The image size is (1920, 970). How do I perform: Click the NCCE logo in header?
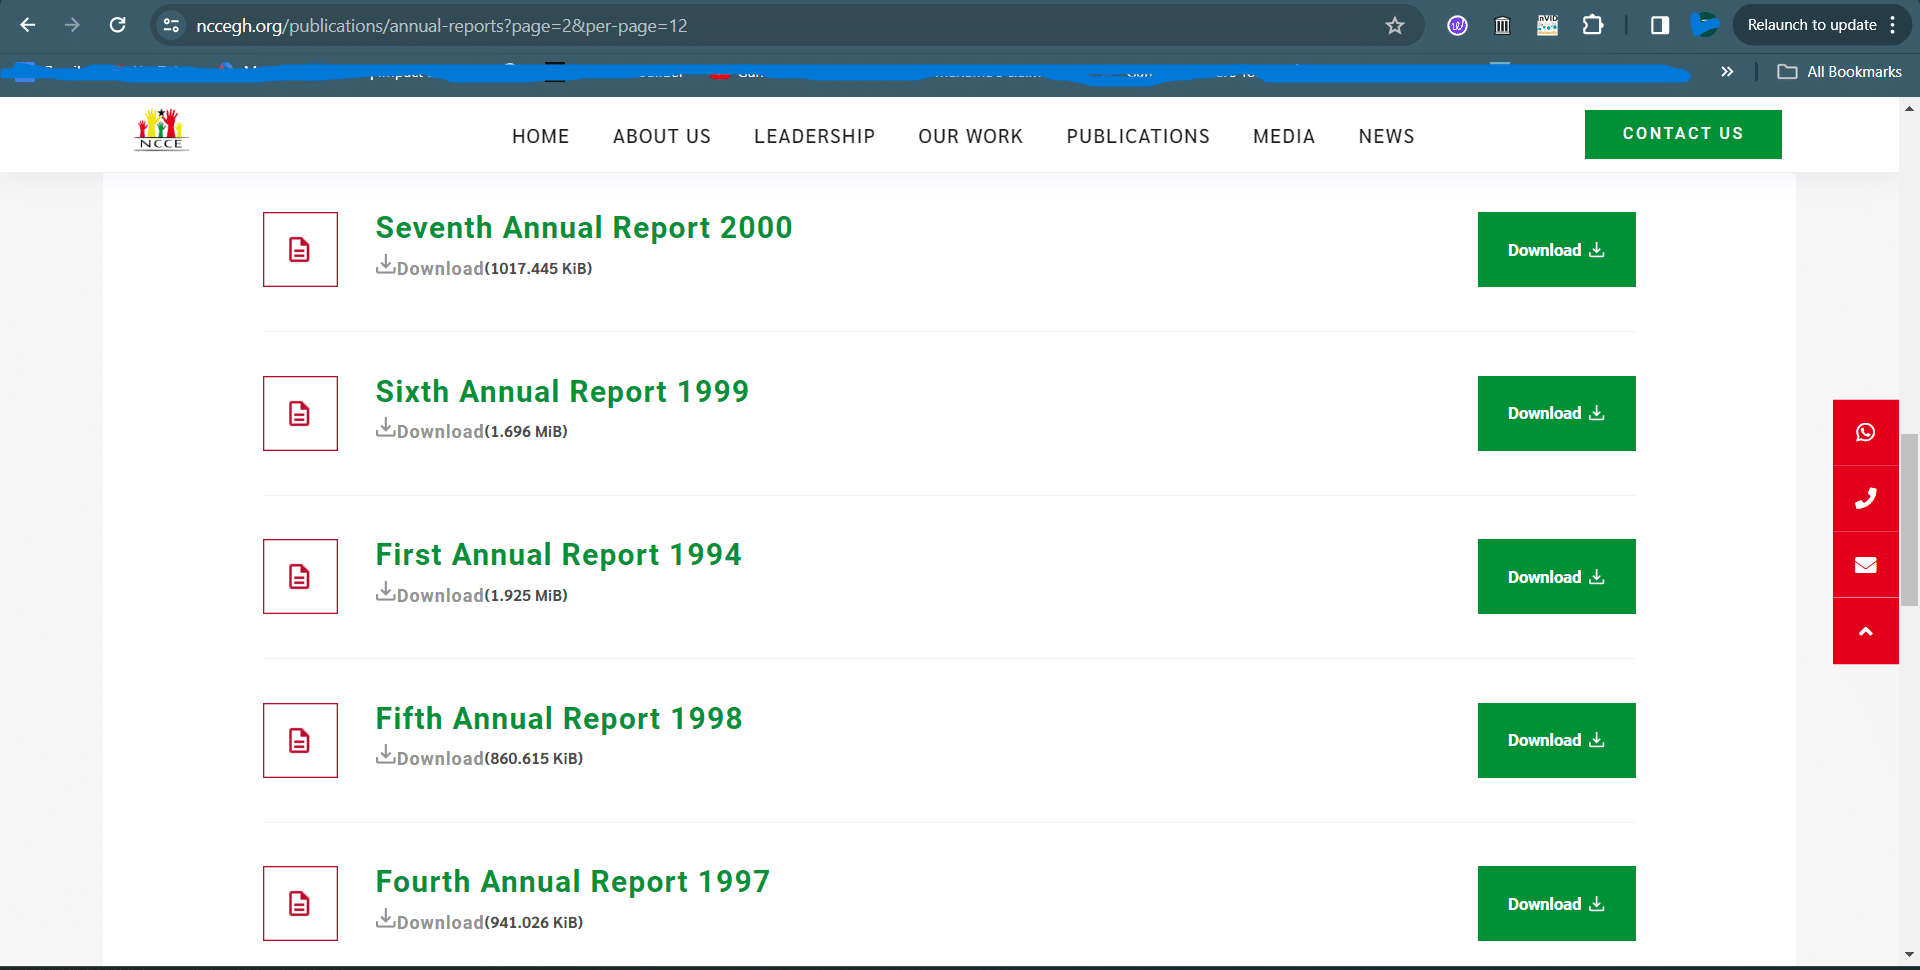[161, 131]
